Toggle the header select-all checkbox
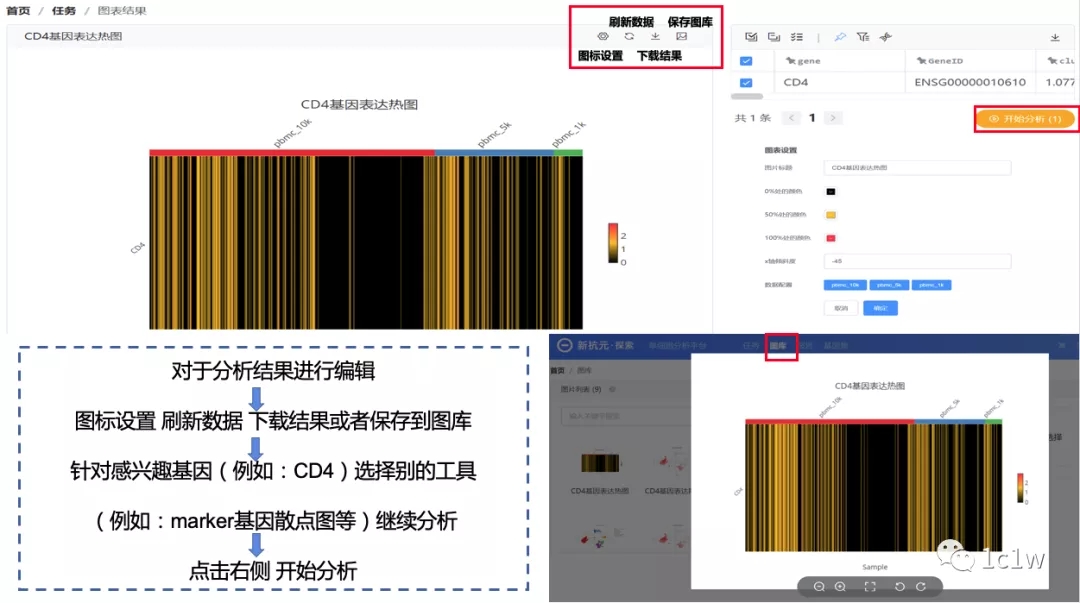Image resolution: width=1080 pixels, height=603 pixels. (746, 61)
